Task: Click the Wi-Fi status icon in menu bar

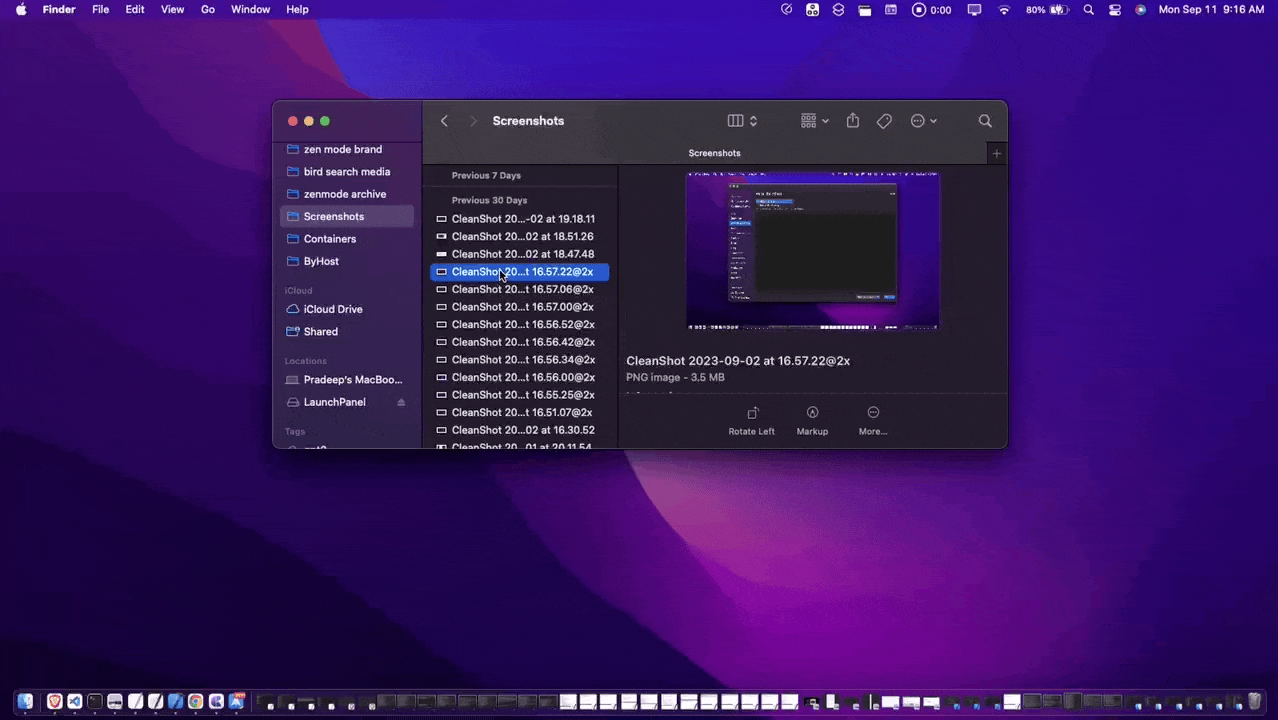Action: [x=1004, y=9]
